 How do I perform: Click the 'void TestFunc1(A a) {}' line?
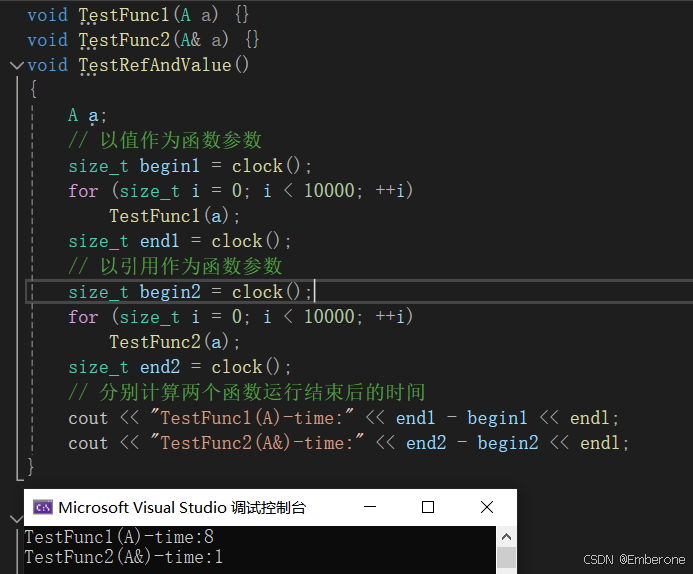(x=138, y=15)
